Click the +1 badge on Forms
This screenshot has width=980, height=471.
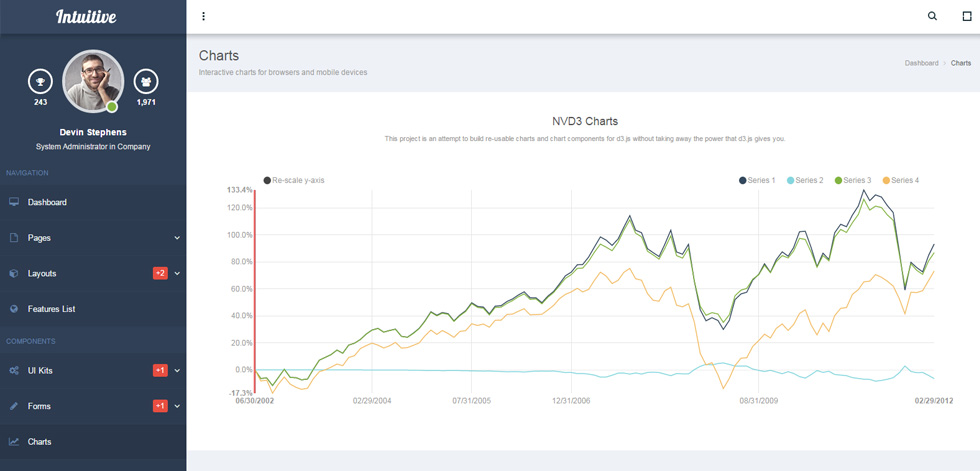click(160, 406)
